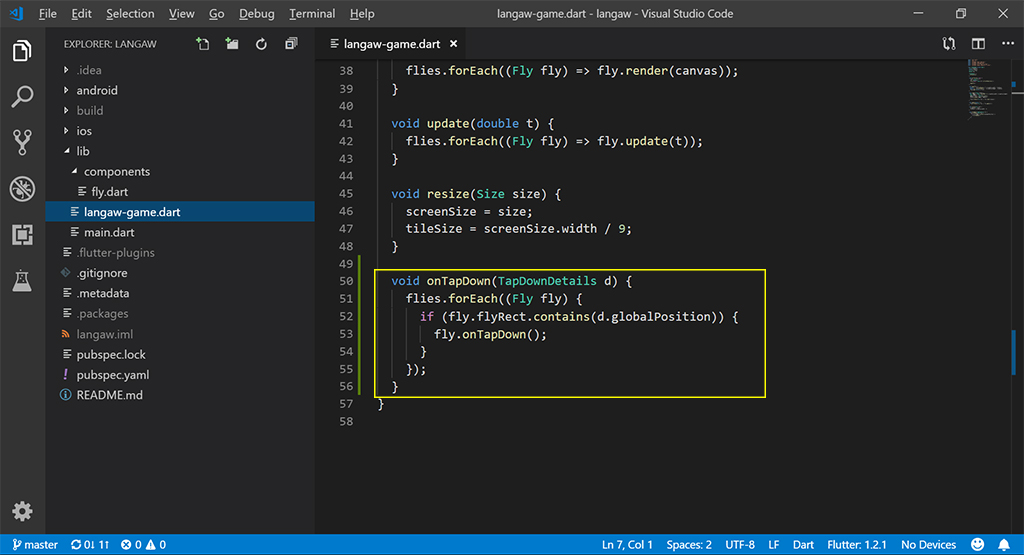This screenshot has height=555, width=1024.
Task: Refresh the Explorer file tree
Action: 261,44
